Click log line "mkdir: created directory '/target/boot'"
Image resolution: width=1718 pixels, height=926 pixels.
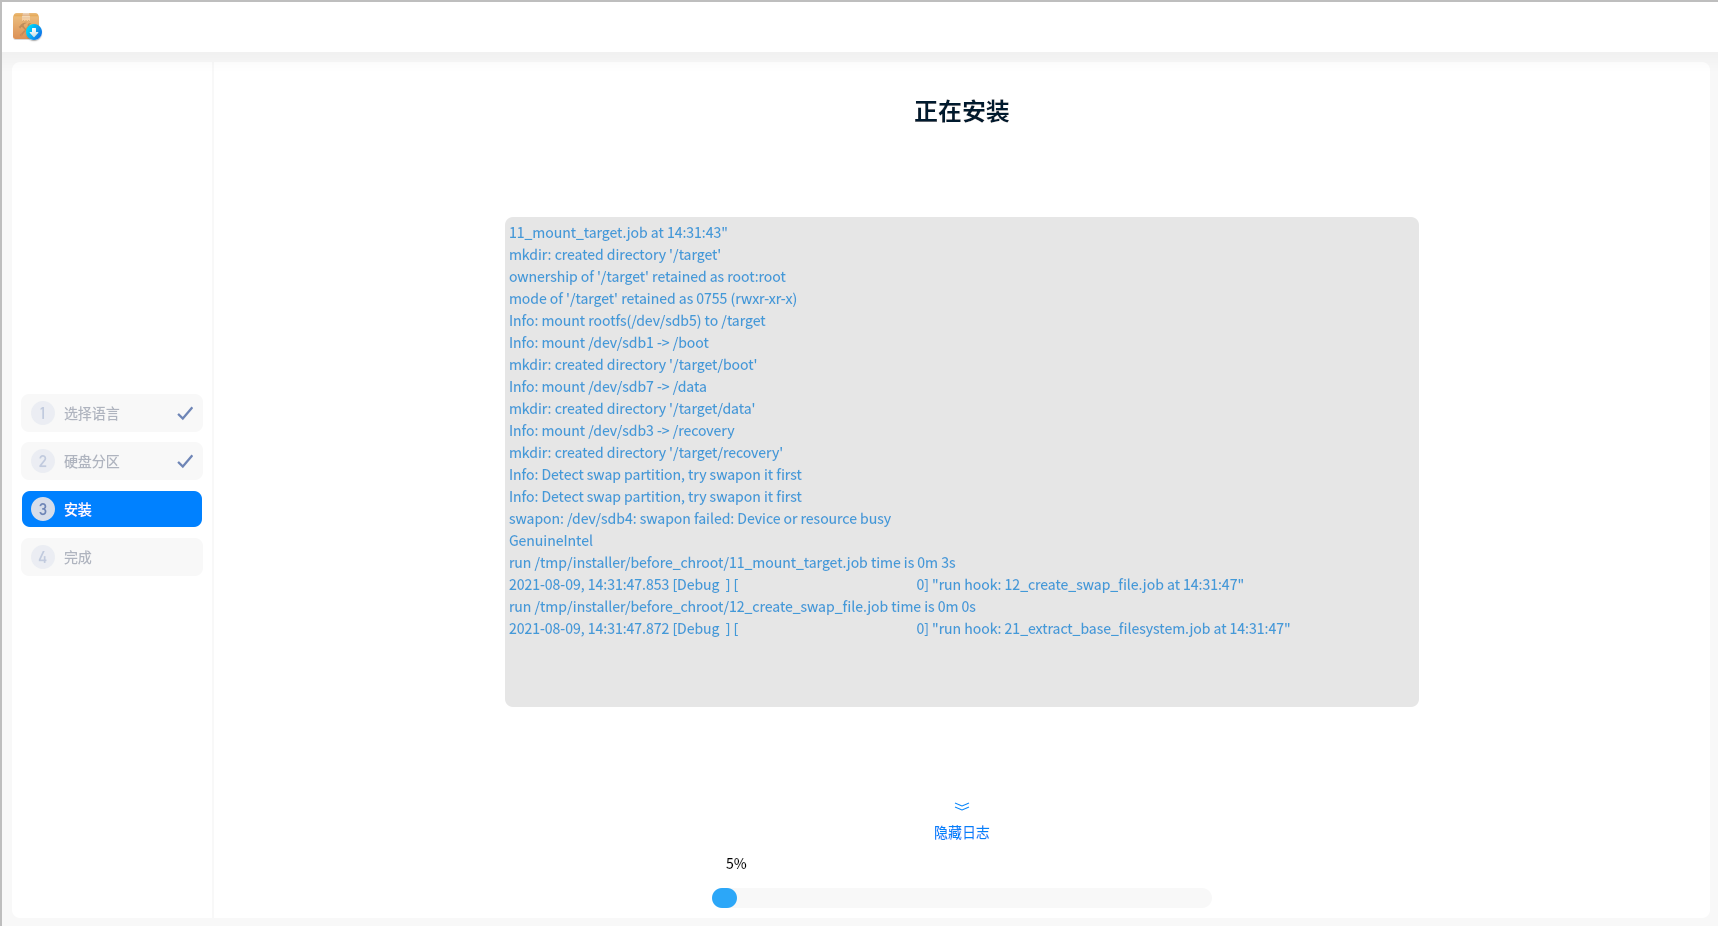click(633, 365)
